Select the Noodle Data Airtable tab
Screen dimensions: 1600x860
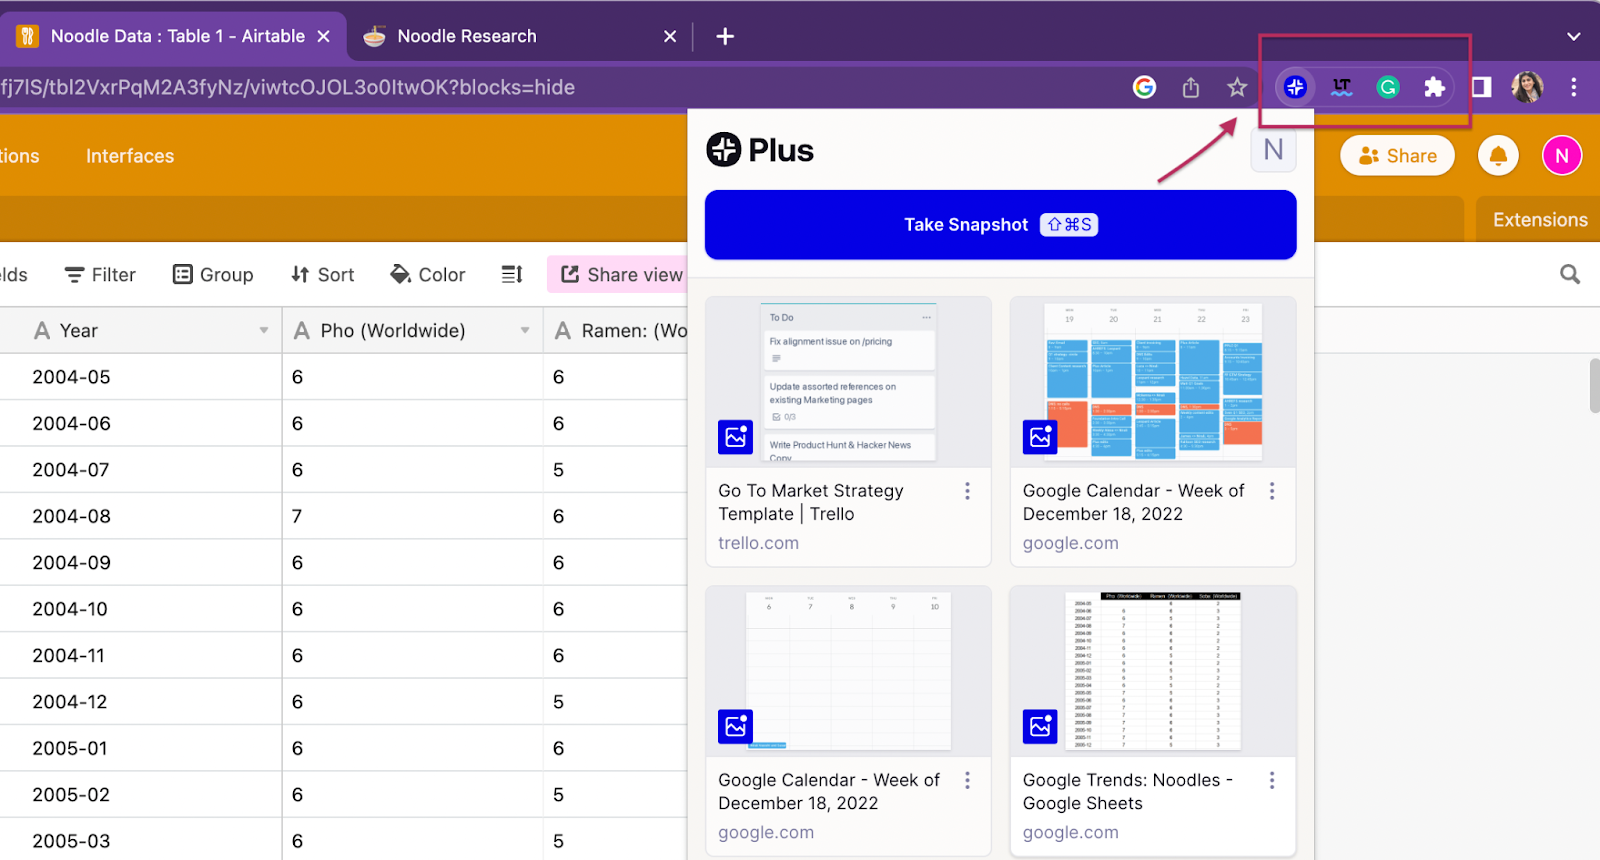pyautogui.click(x=172, y=36)
